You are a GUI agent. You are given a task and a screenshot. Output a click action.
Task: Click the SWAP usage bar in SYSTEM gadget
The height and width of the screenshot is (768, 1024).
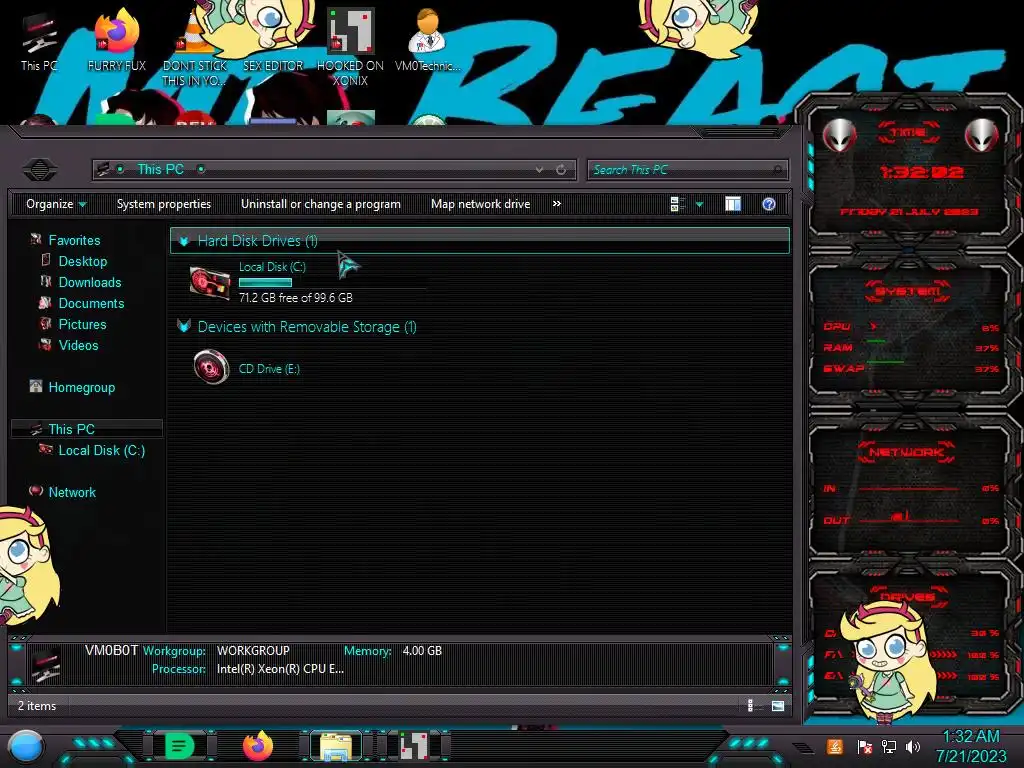coord(885,362)
